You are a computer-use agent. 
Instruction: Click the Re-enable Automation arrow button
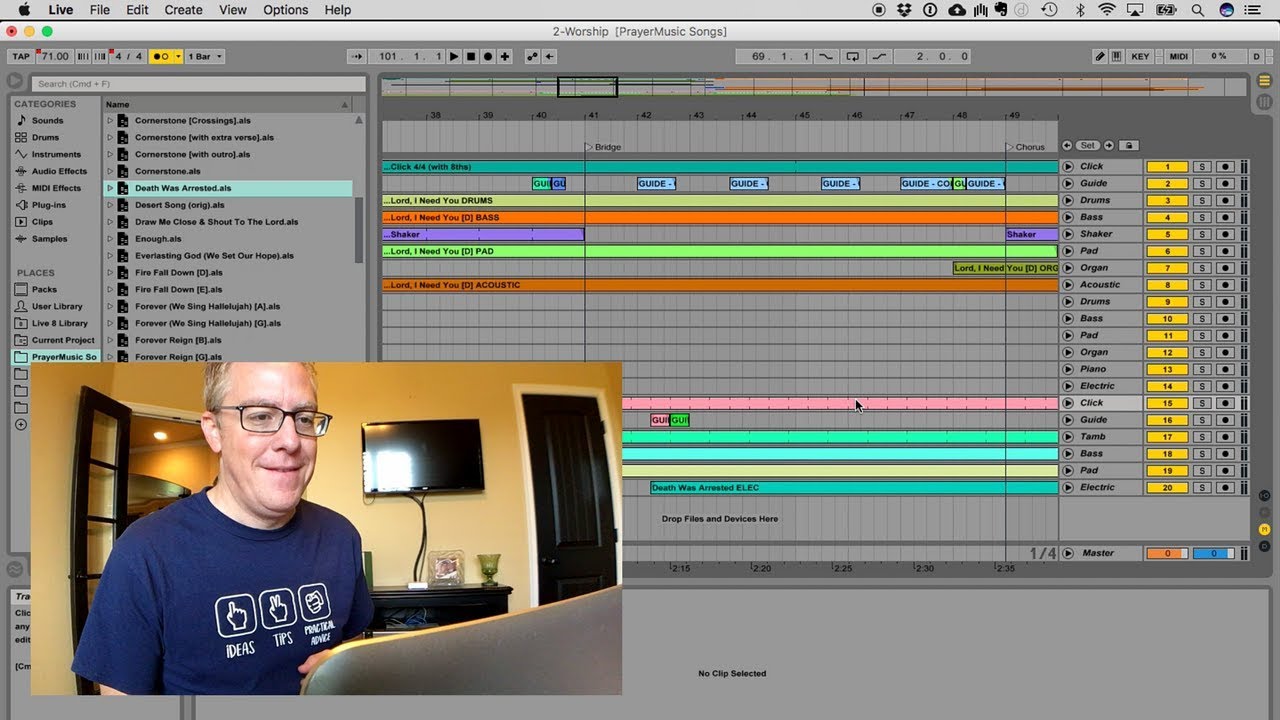coord(549,57)
